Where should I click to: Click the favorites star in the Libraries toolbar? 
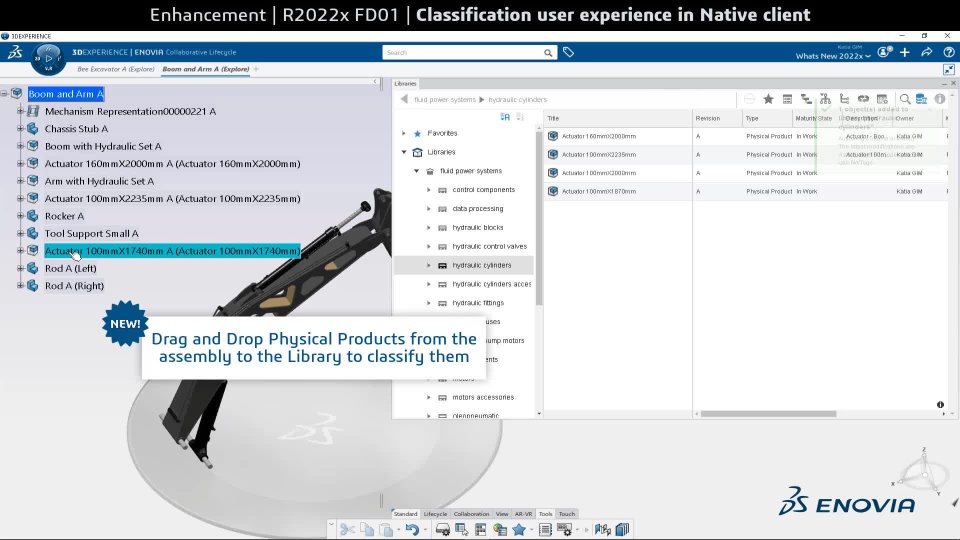768,99
